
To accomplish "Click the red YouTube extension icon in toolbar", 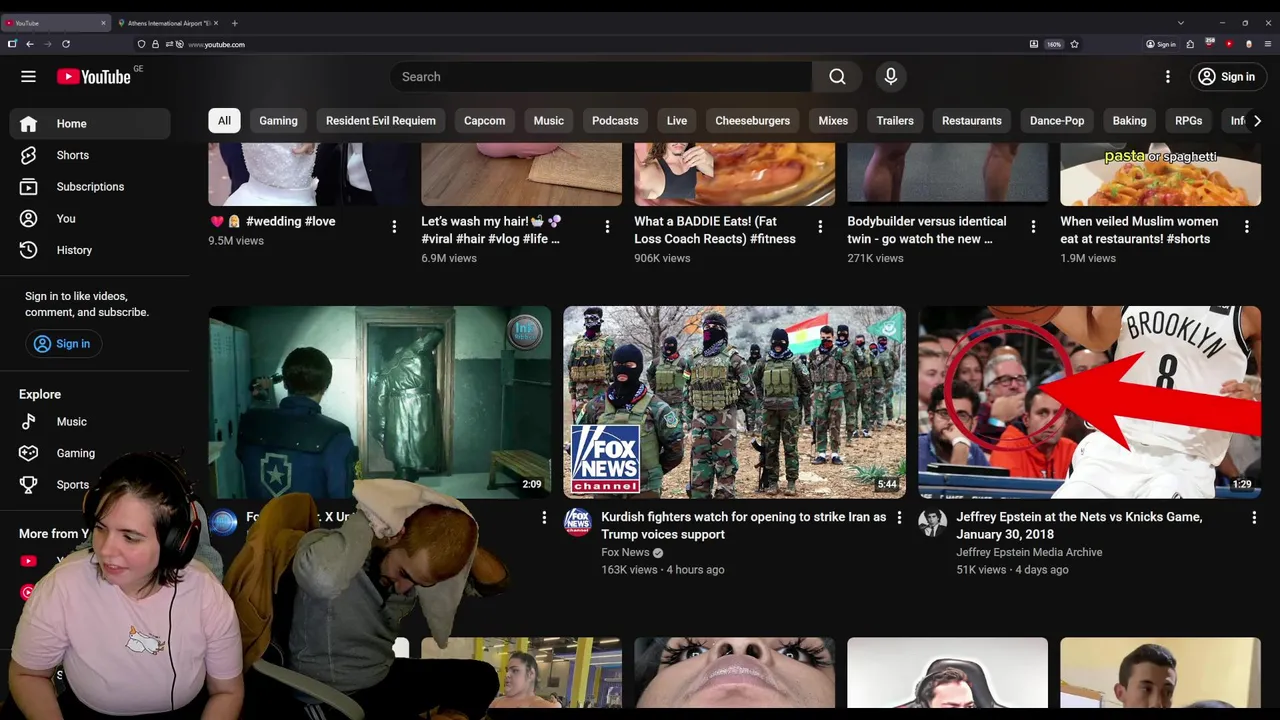I will 1229,44.
